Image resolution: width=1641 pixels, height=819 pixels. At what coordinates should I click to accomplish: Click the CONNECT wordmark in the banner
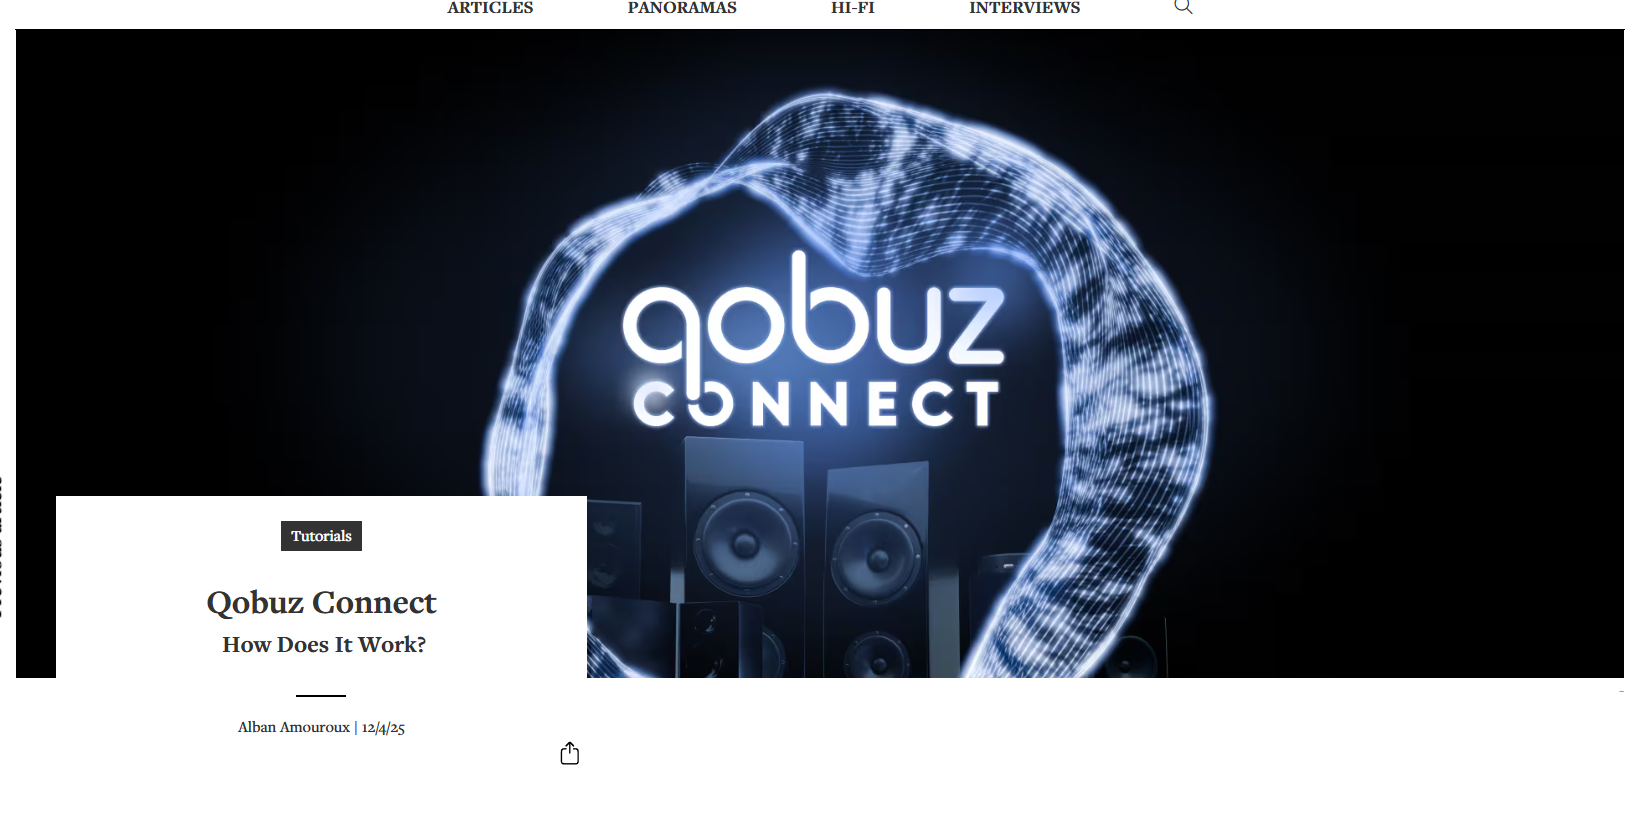tap(816, 403)
